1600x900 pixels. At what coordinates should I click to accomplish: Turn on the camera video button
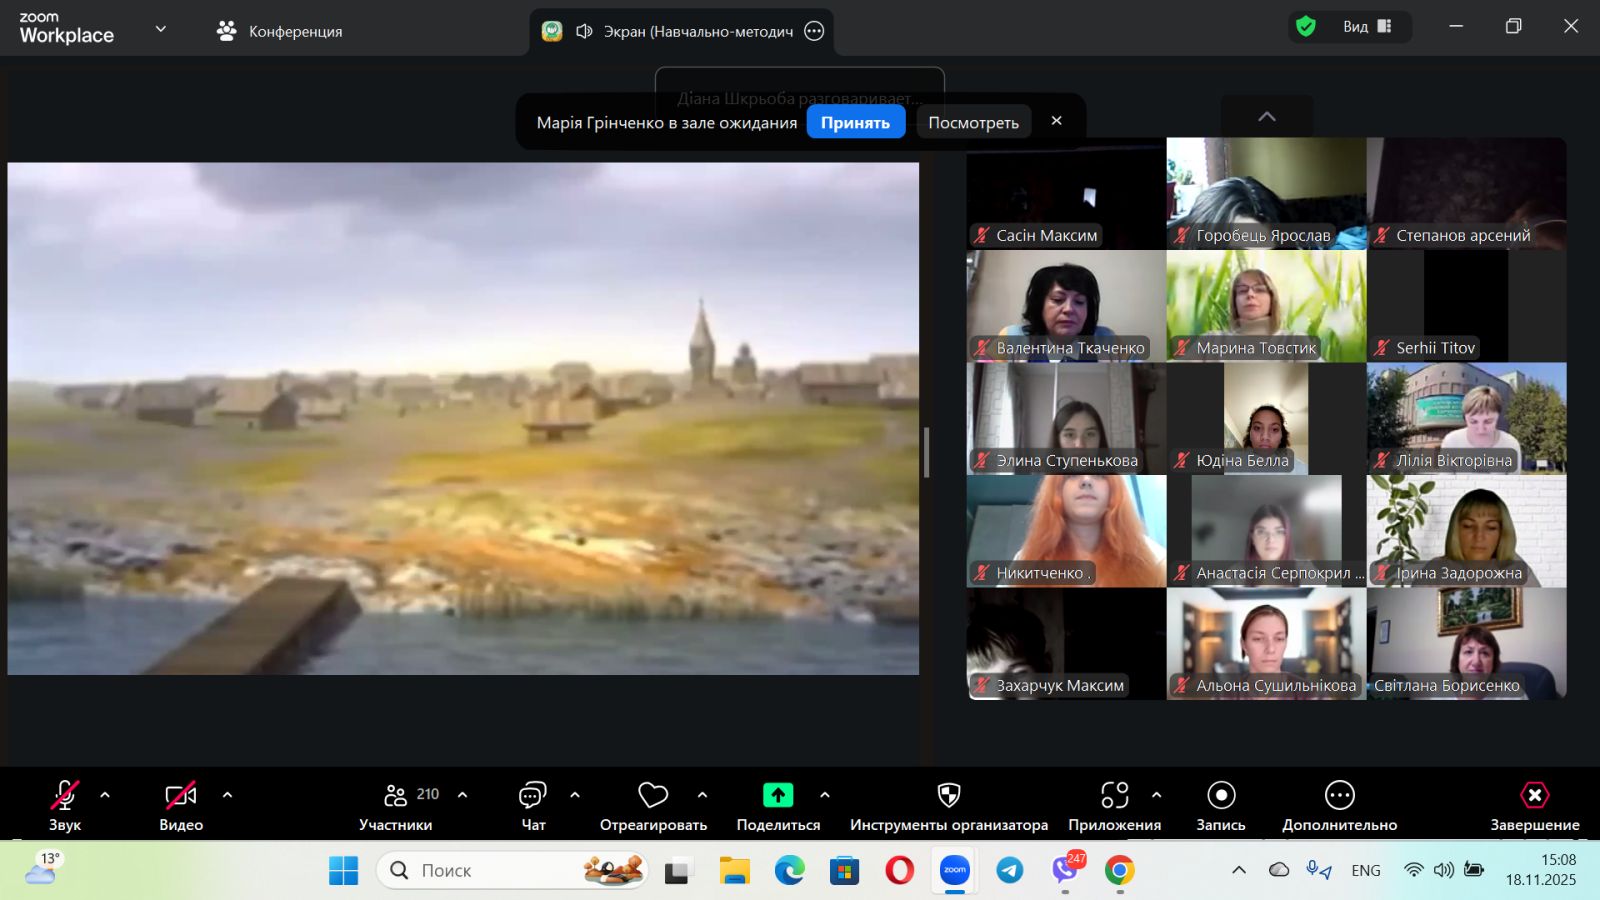coord(181,796)
